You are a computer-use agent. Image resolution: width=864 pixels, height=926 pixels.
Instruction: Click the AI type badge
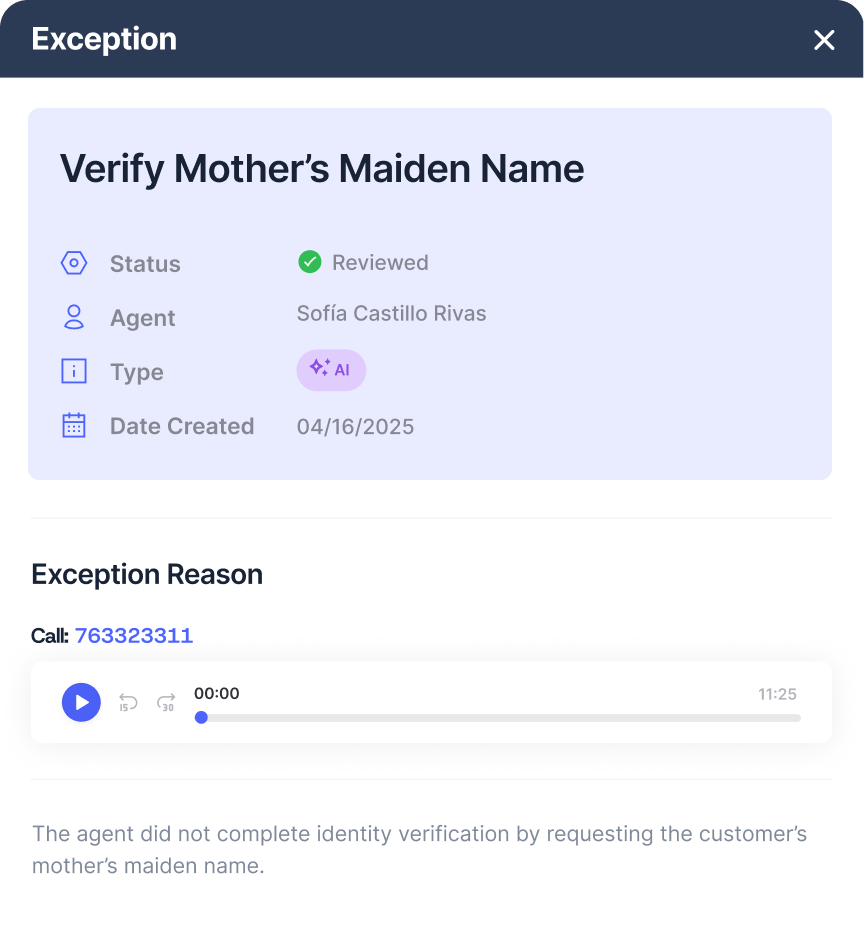pos(331,370)
